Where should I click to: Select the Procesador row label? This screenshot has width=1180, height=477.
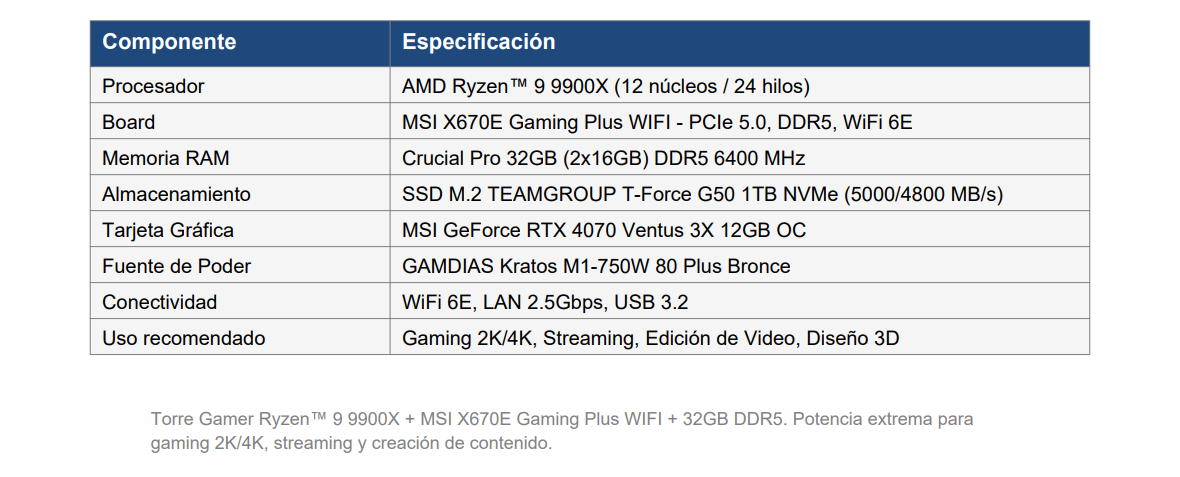click(x=240, y=86)
